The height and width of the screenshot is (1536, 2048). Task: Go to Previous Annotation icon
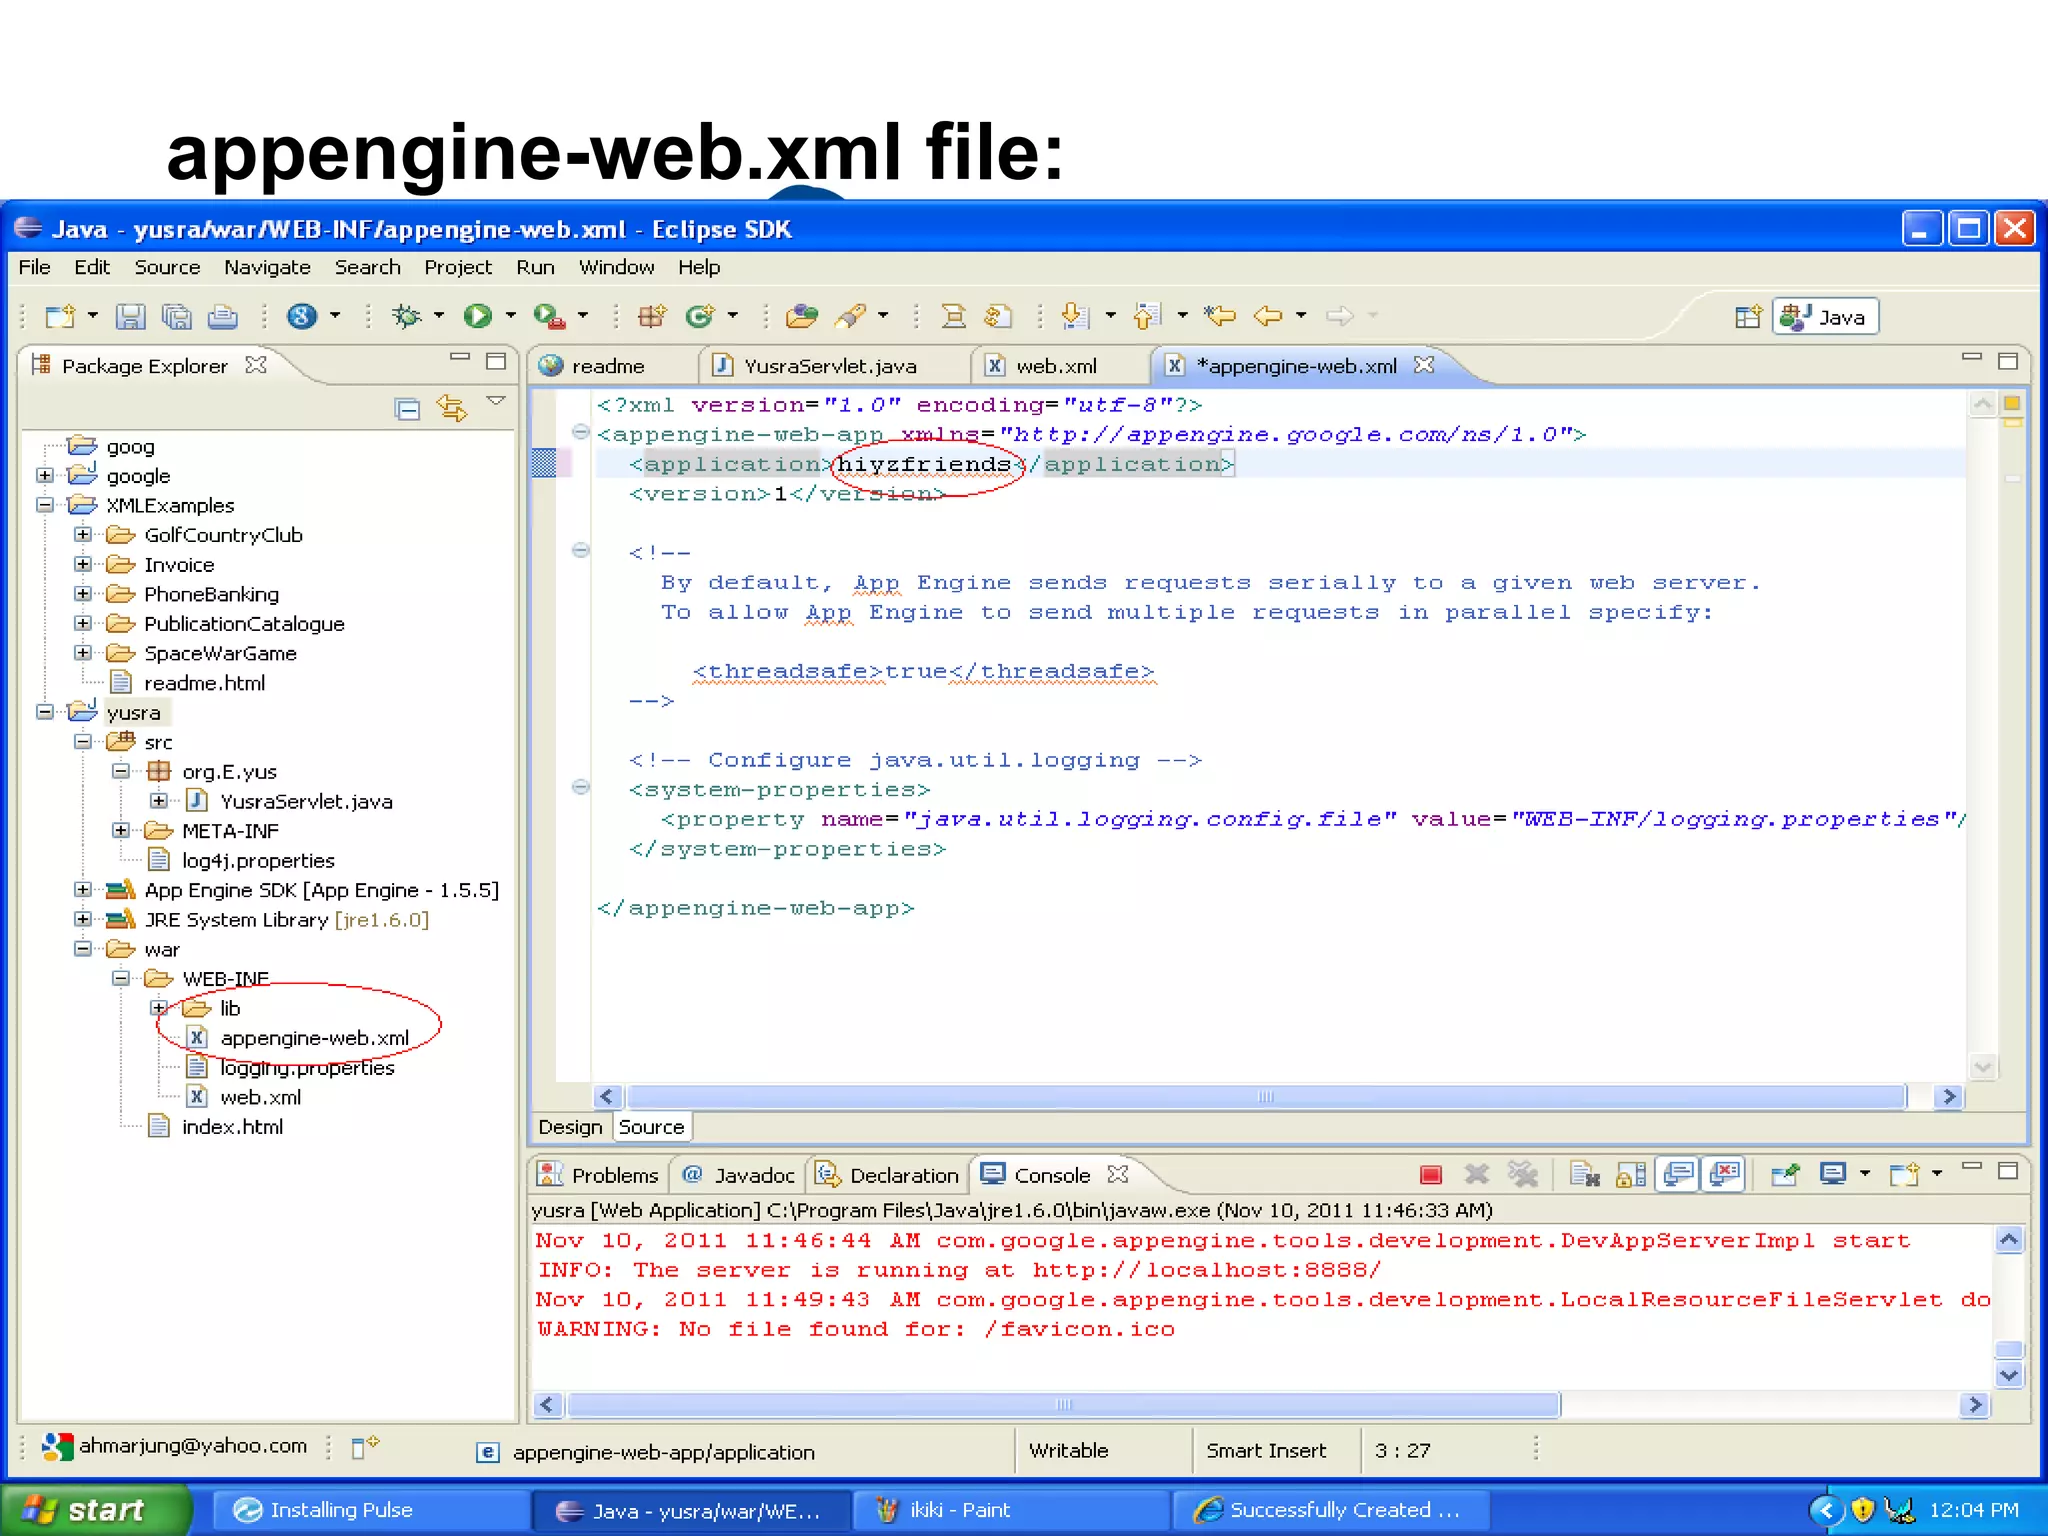point(1146,316)
